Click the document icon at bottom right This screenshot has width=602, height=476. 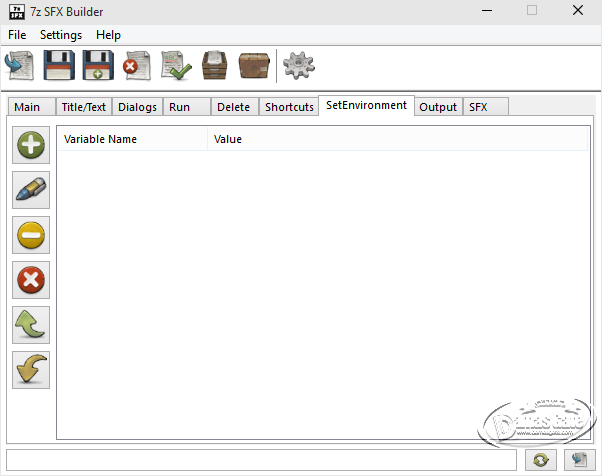[x=580, y=460]
